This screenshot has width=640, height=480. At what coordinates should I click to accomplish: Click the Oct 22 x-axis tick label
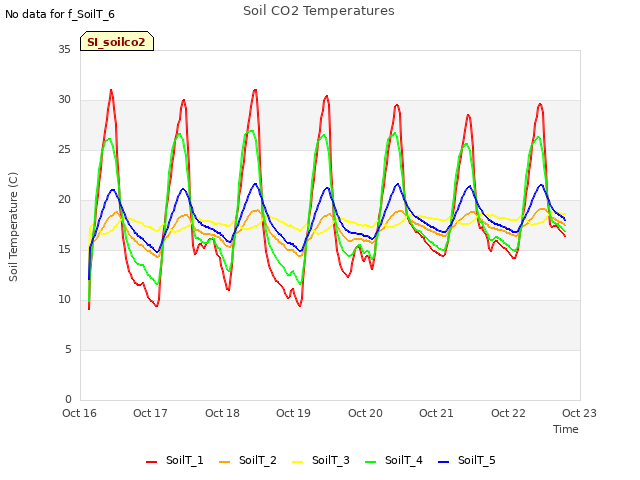point(508,413)
